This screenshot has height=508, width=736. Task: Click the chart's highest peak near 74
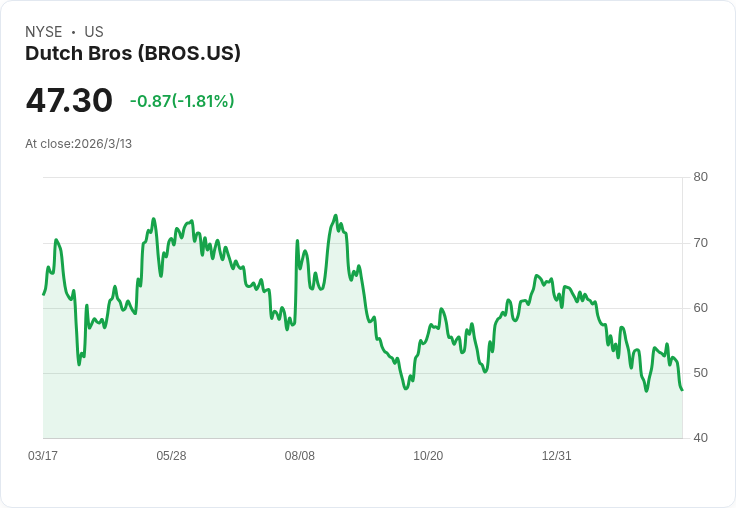[x=336, y=216]
